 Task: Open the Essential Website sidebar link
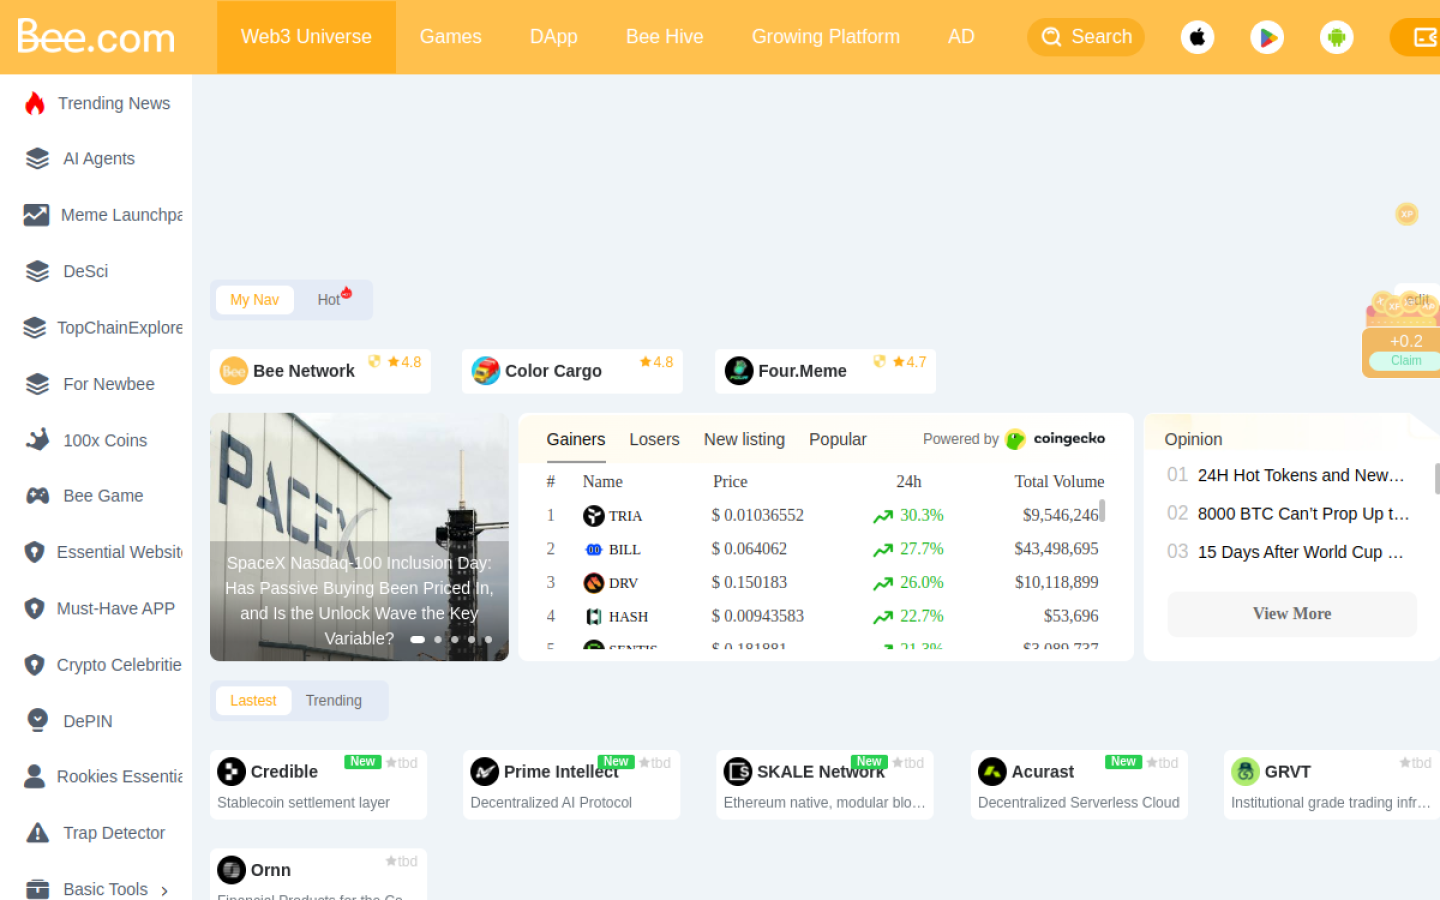120,552
